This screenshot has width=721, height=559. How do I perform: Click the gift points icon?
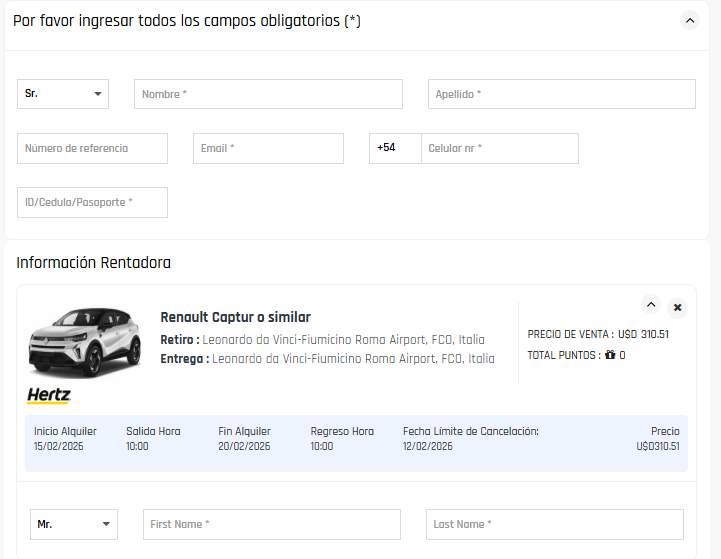tap(610, 355)
